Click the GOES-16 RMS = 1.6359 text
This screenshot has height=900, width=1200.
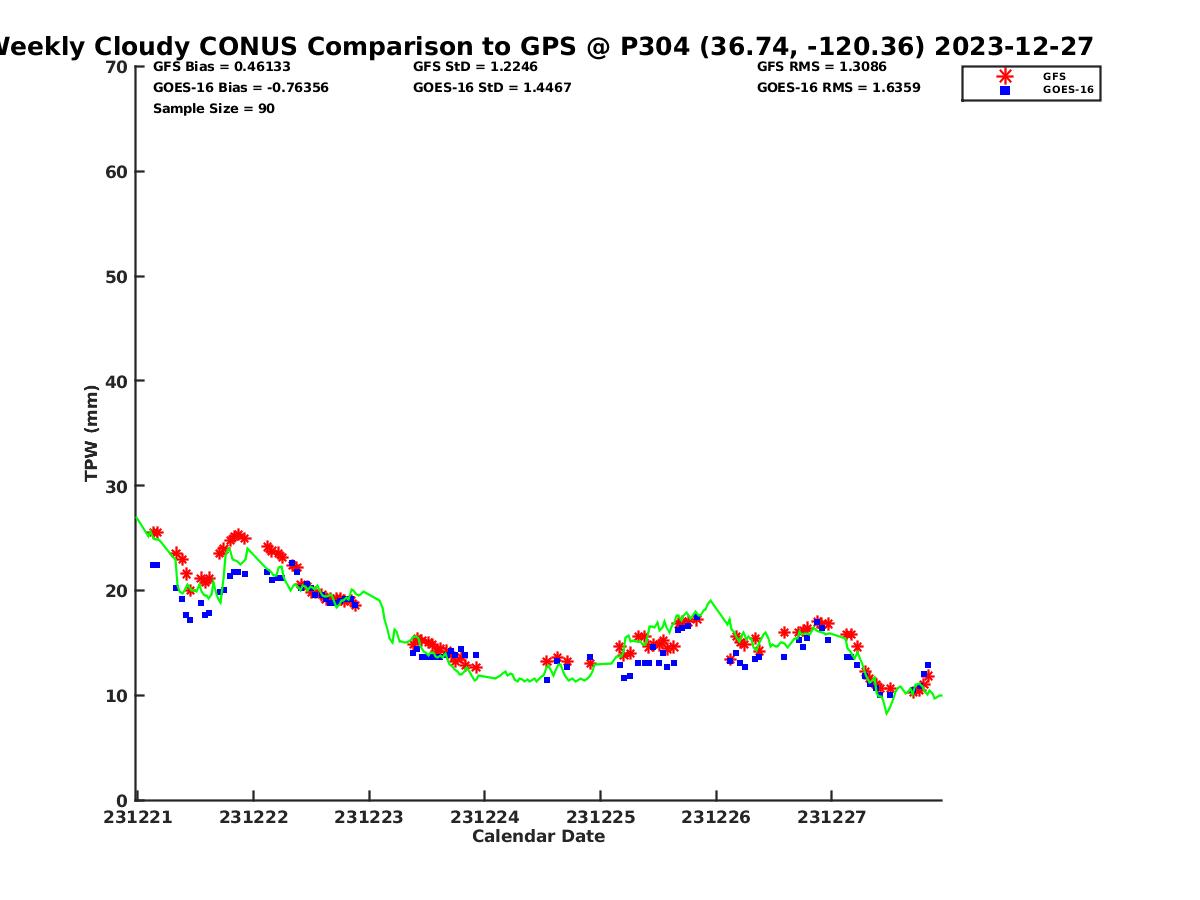[839, 88]
